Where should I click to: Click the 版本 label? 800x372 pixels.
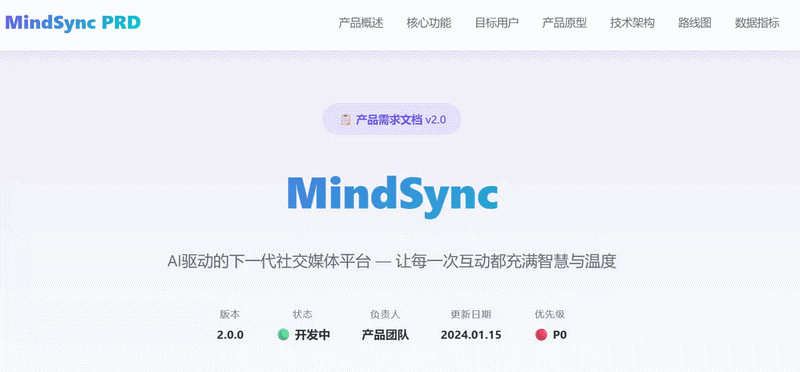pos(230,314)
